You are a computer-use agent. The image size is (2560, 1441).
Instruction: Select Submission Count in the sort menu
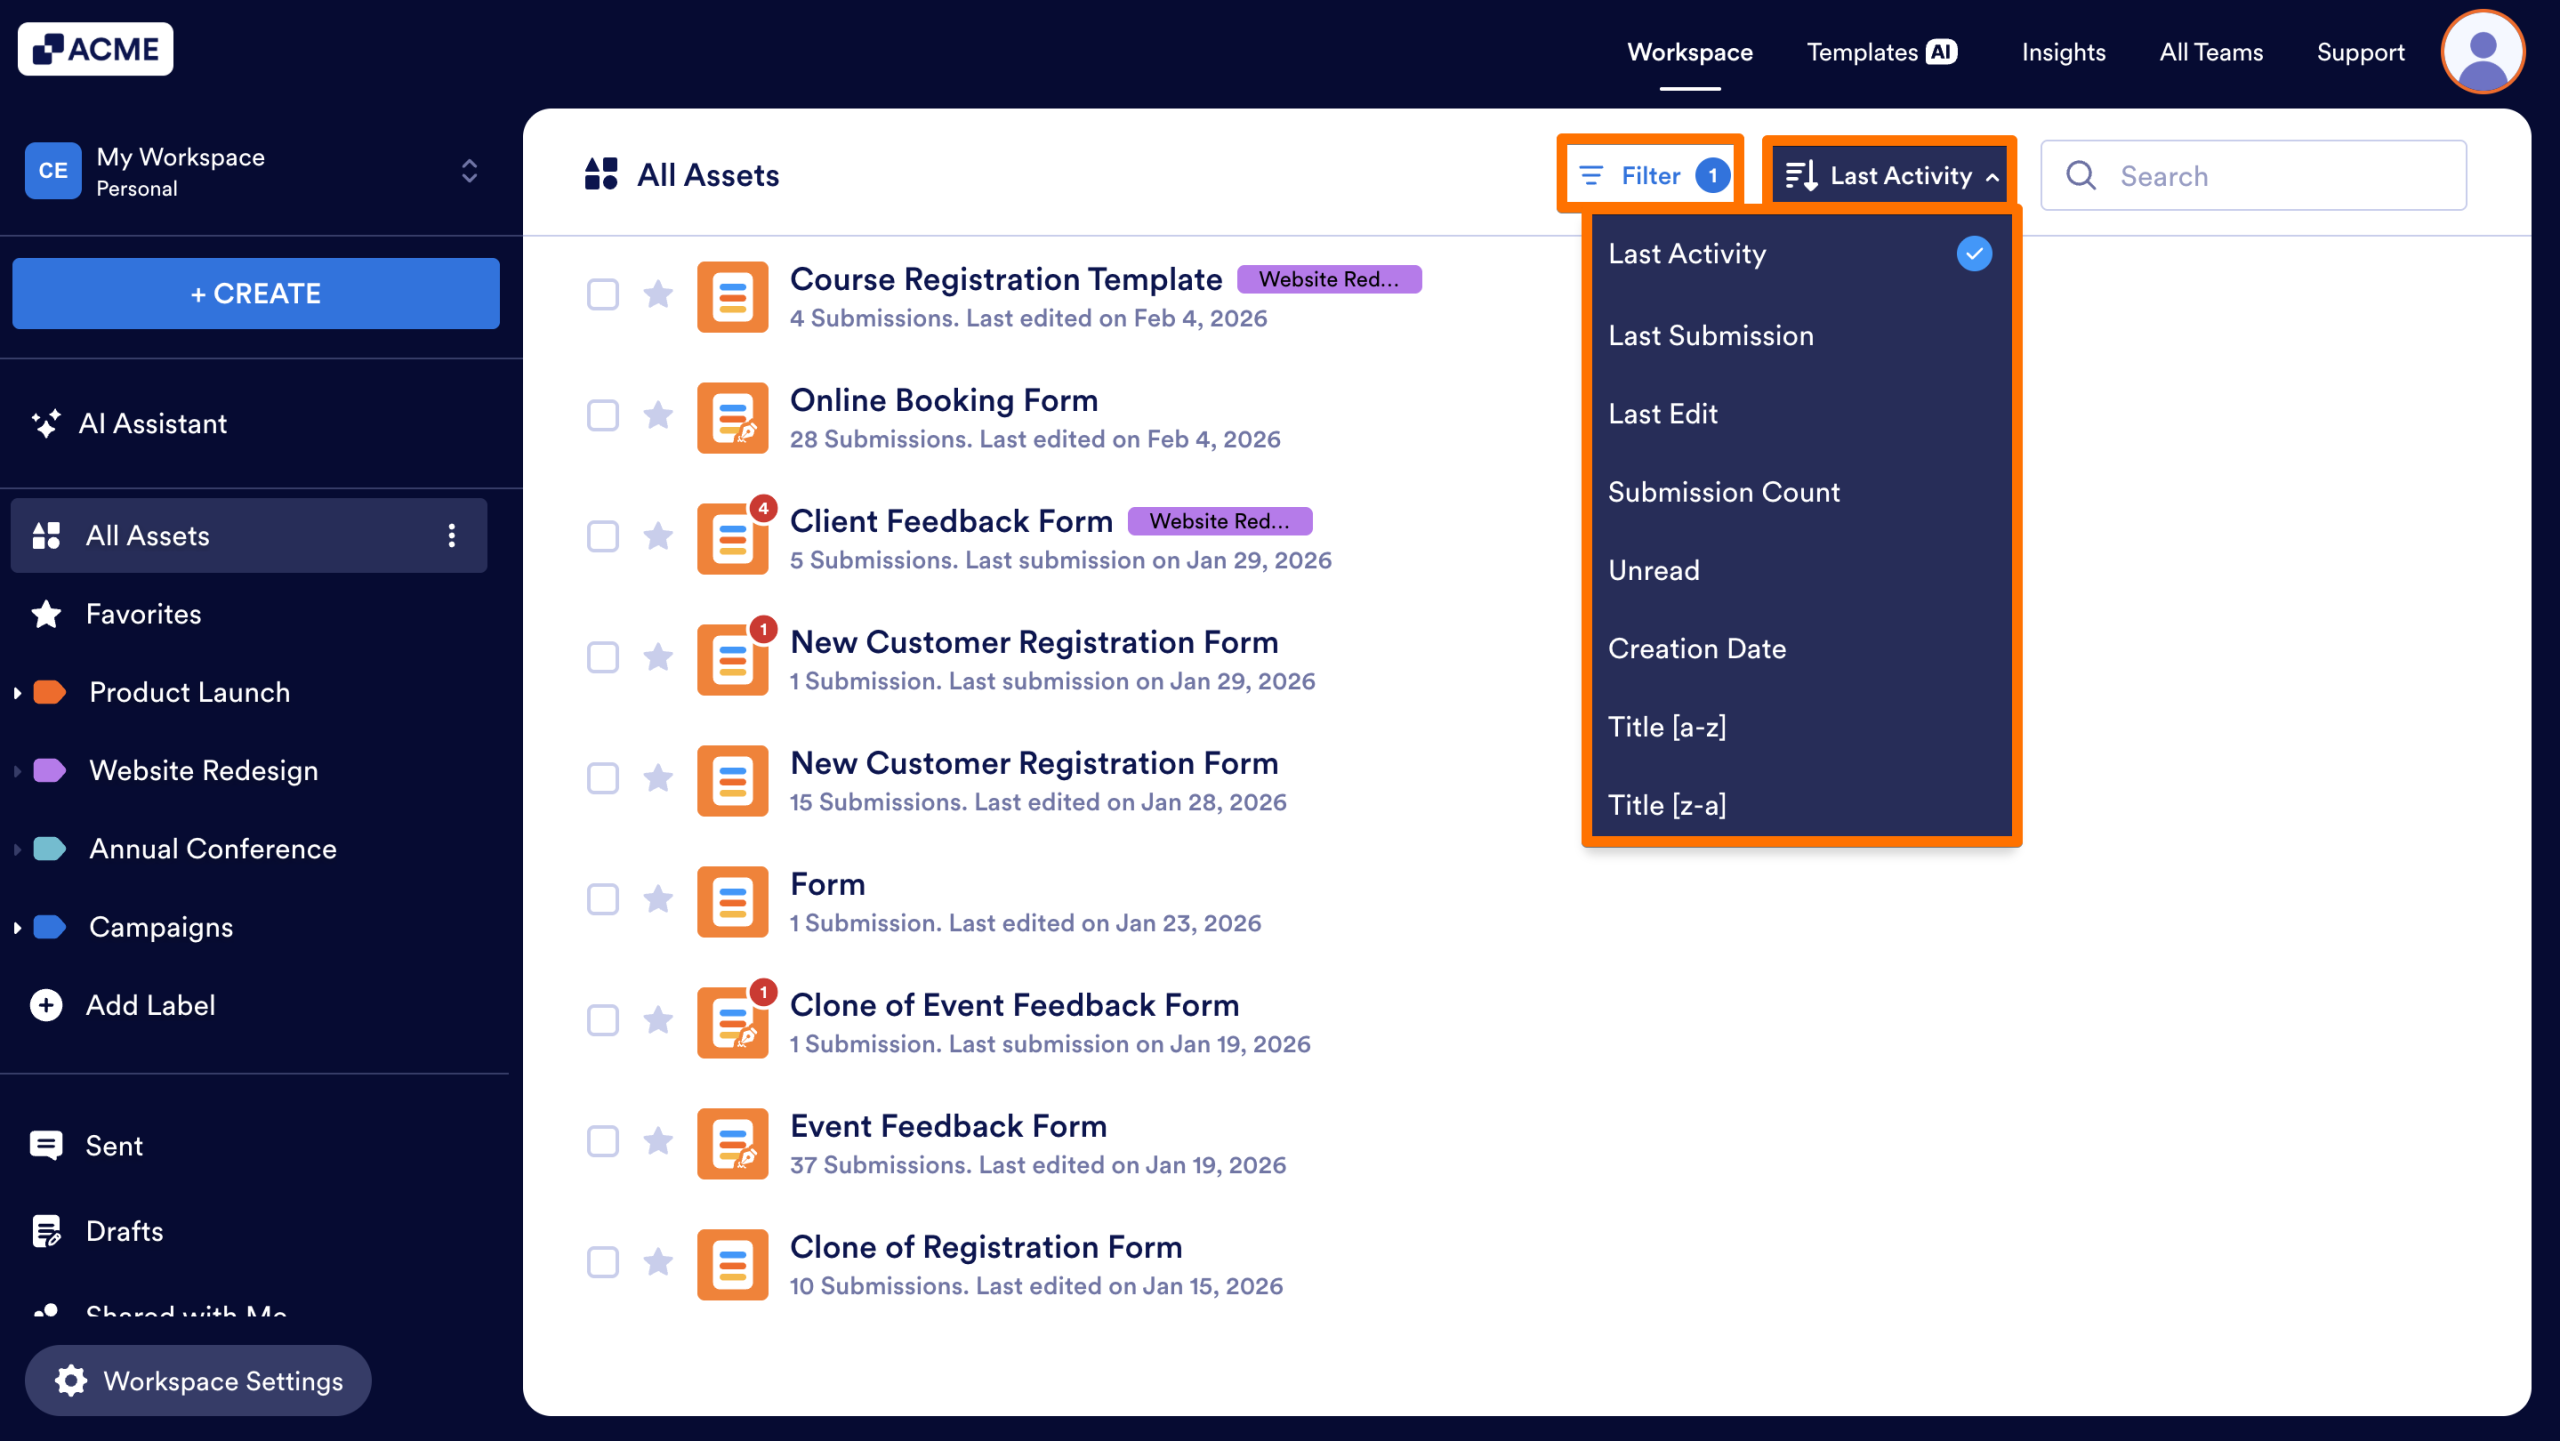(1723, 491)
